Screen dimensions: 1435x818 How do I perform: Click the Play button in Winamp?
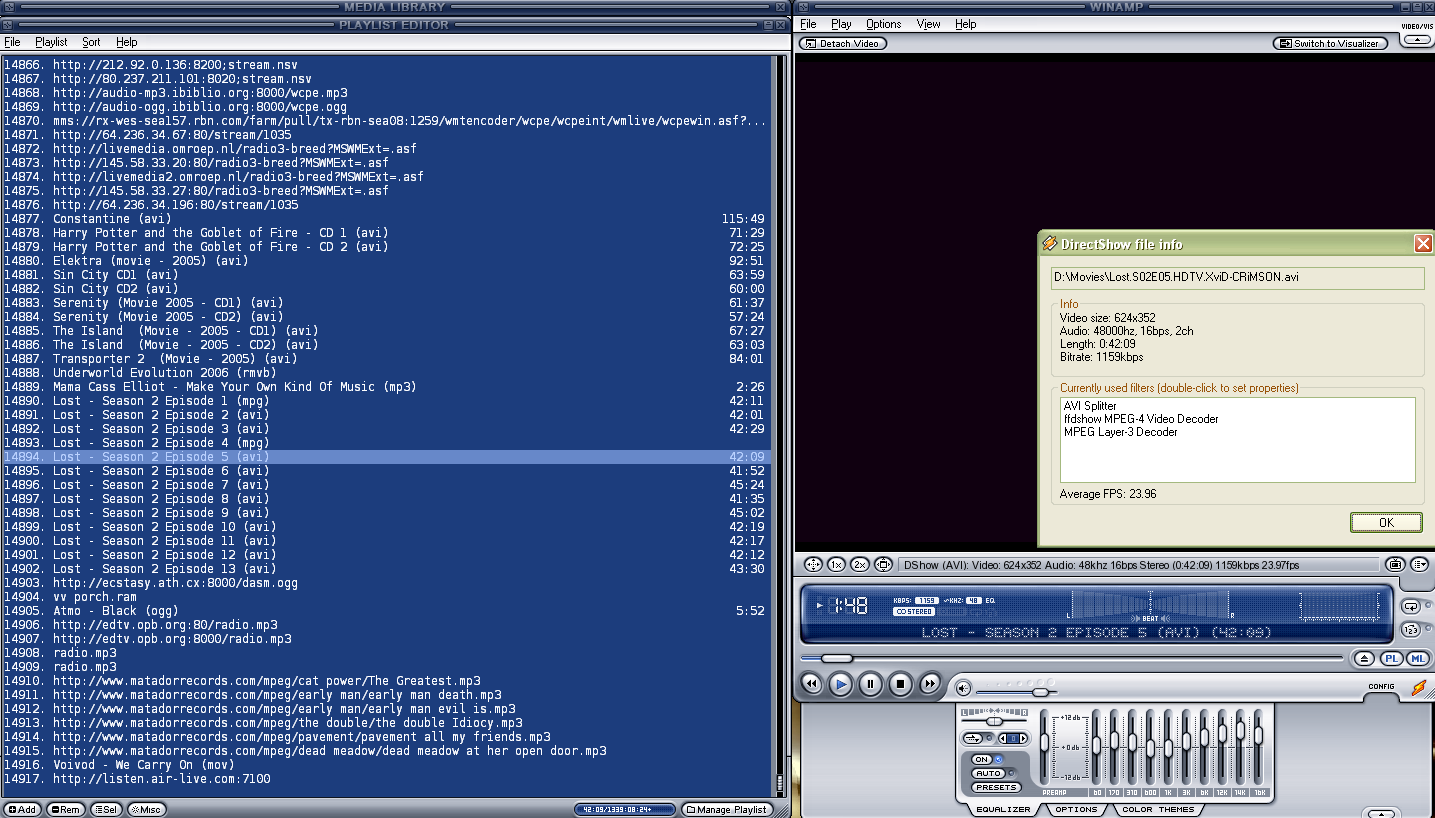pyautogui.click(x=841, y=684)
